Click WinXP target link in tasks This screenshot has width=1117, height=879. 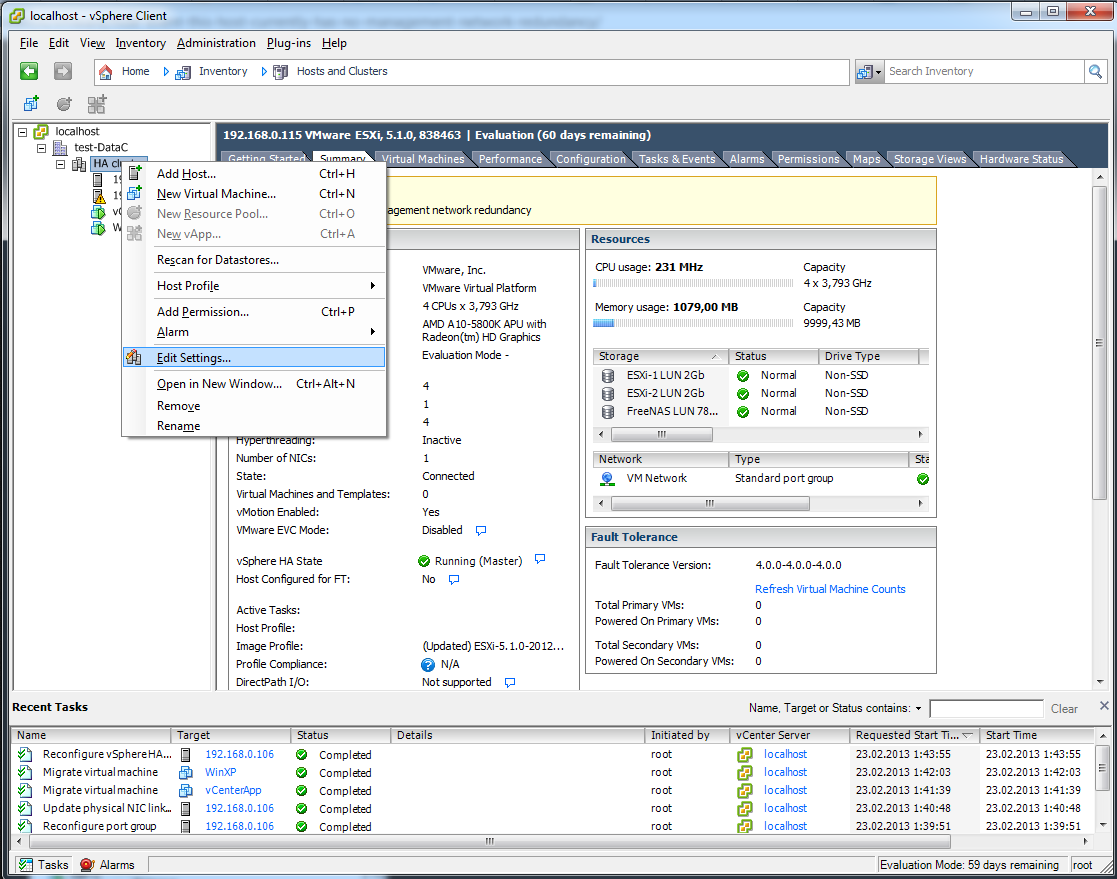point(220,773)
